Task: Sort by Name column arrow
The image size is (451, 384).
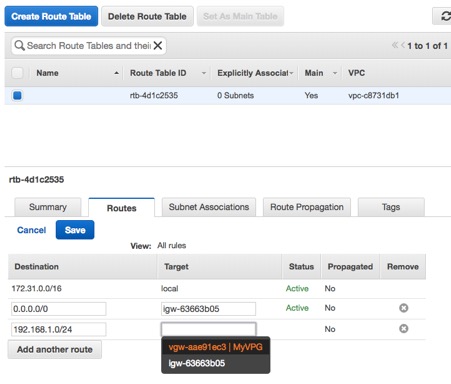Action: 116,73
